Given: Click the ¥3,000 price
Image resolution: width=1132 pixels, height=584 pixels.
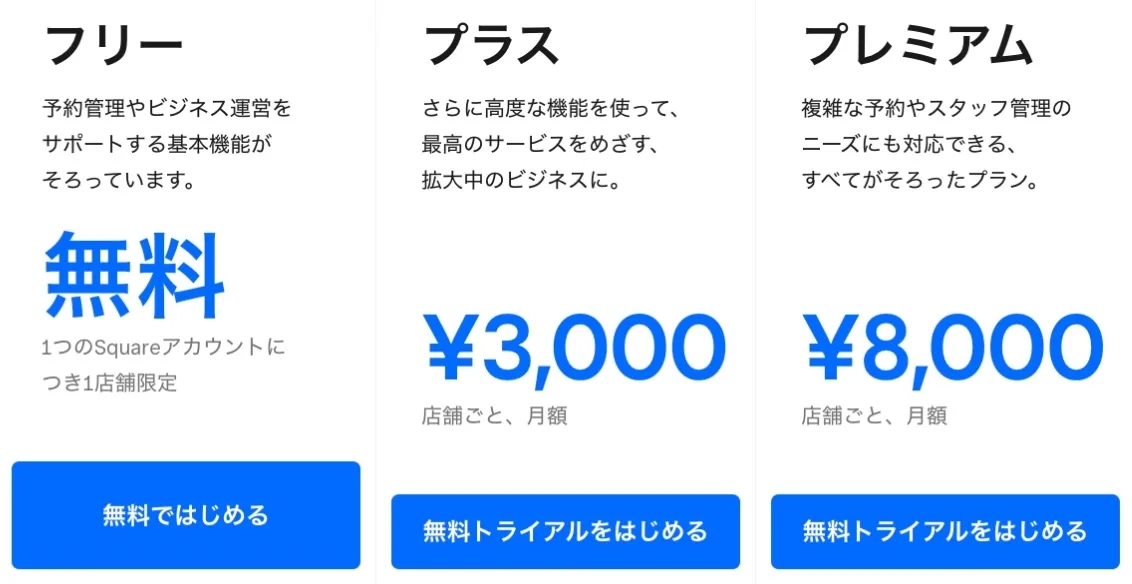Looking at the screenshot, I should click(x=573, y=349).
